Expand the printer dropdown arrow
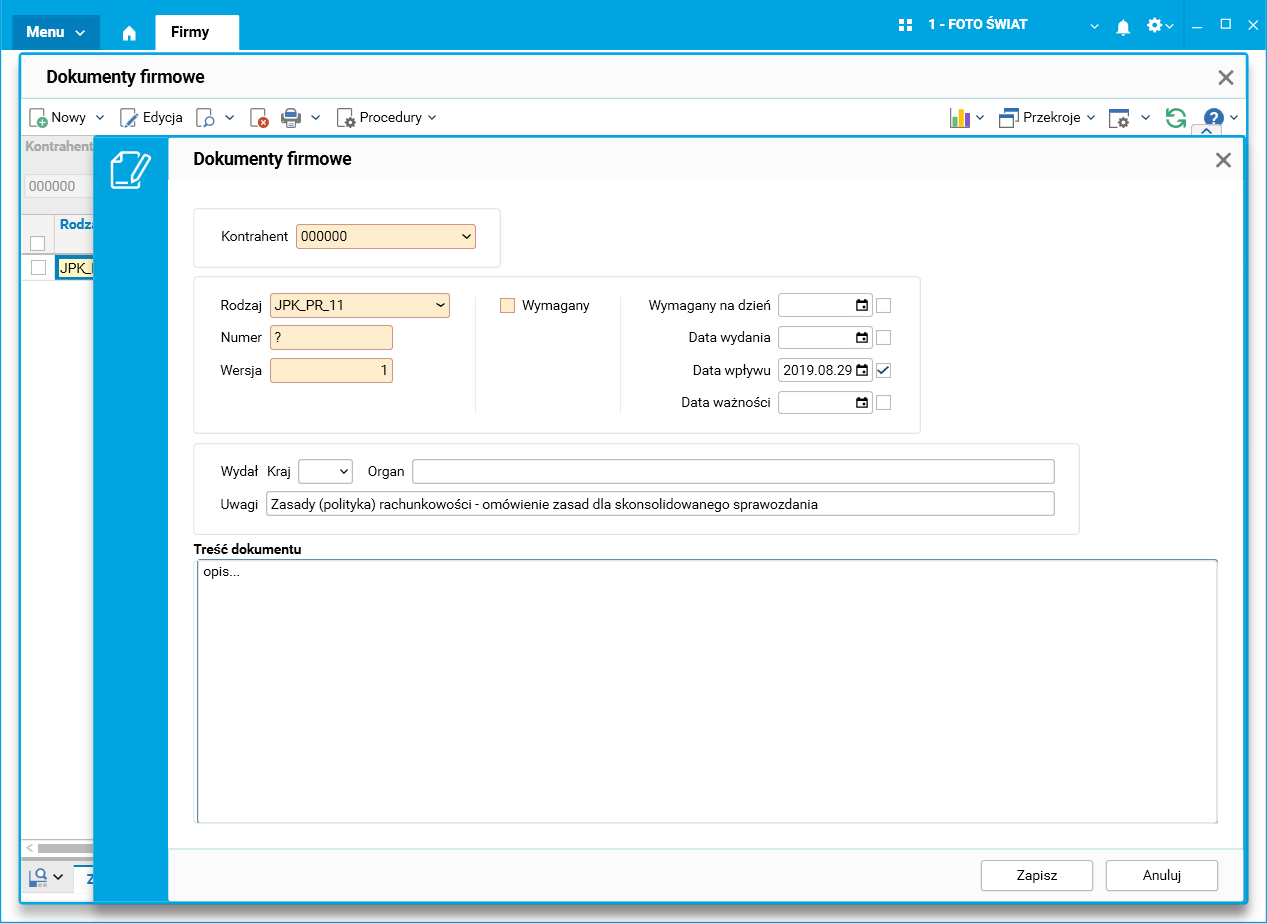Viewport: 1267px width, 923px height. point(315,118)
